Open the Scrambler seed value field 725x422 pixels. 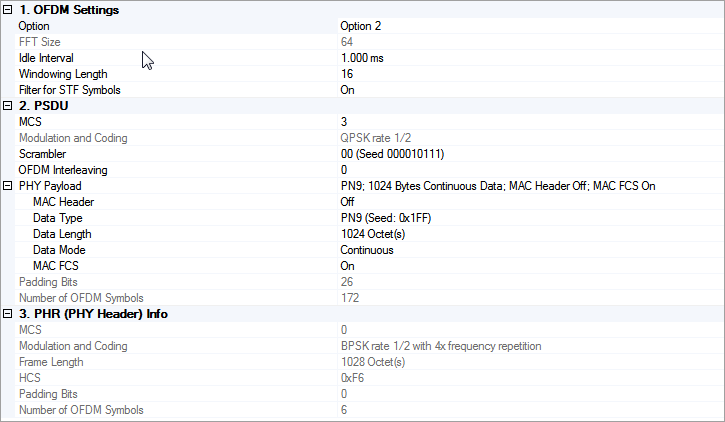[x=392, y=154]
